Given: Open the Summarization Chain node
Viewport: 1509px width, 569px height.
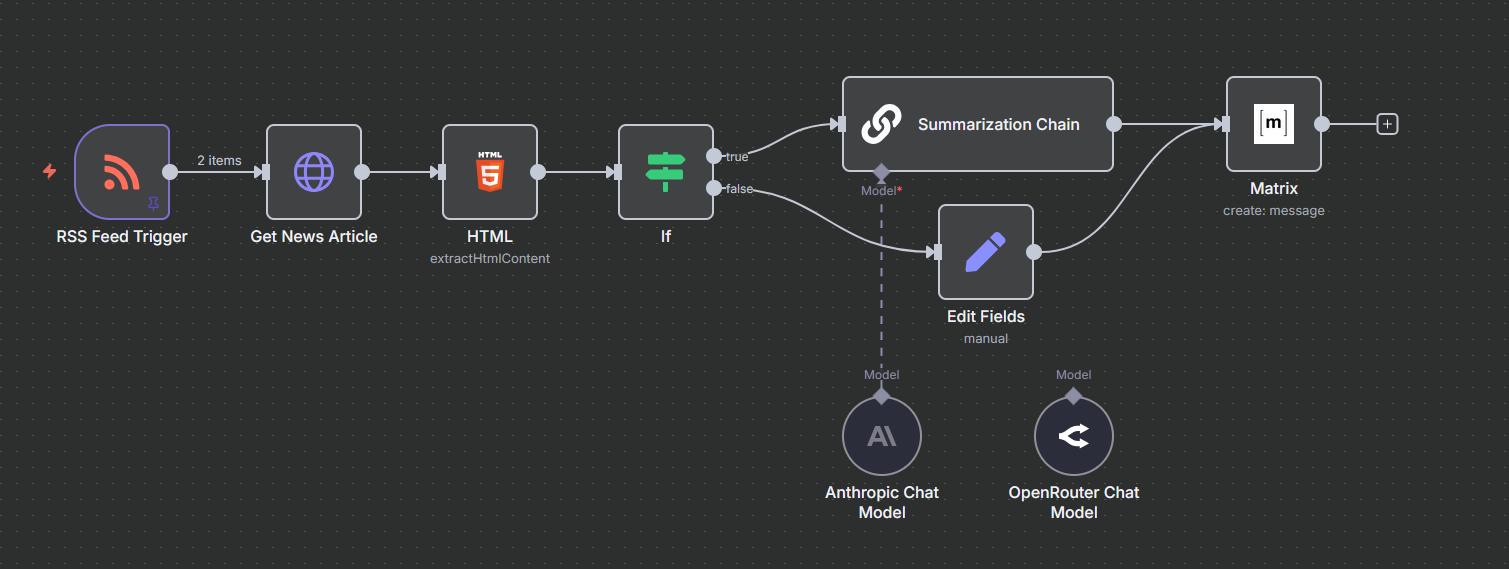Looking at the screenshot, I should (x=977, y=125).
